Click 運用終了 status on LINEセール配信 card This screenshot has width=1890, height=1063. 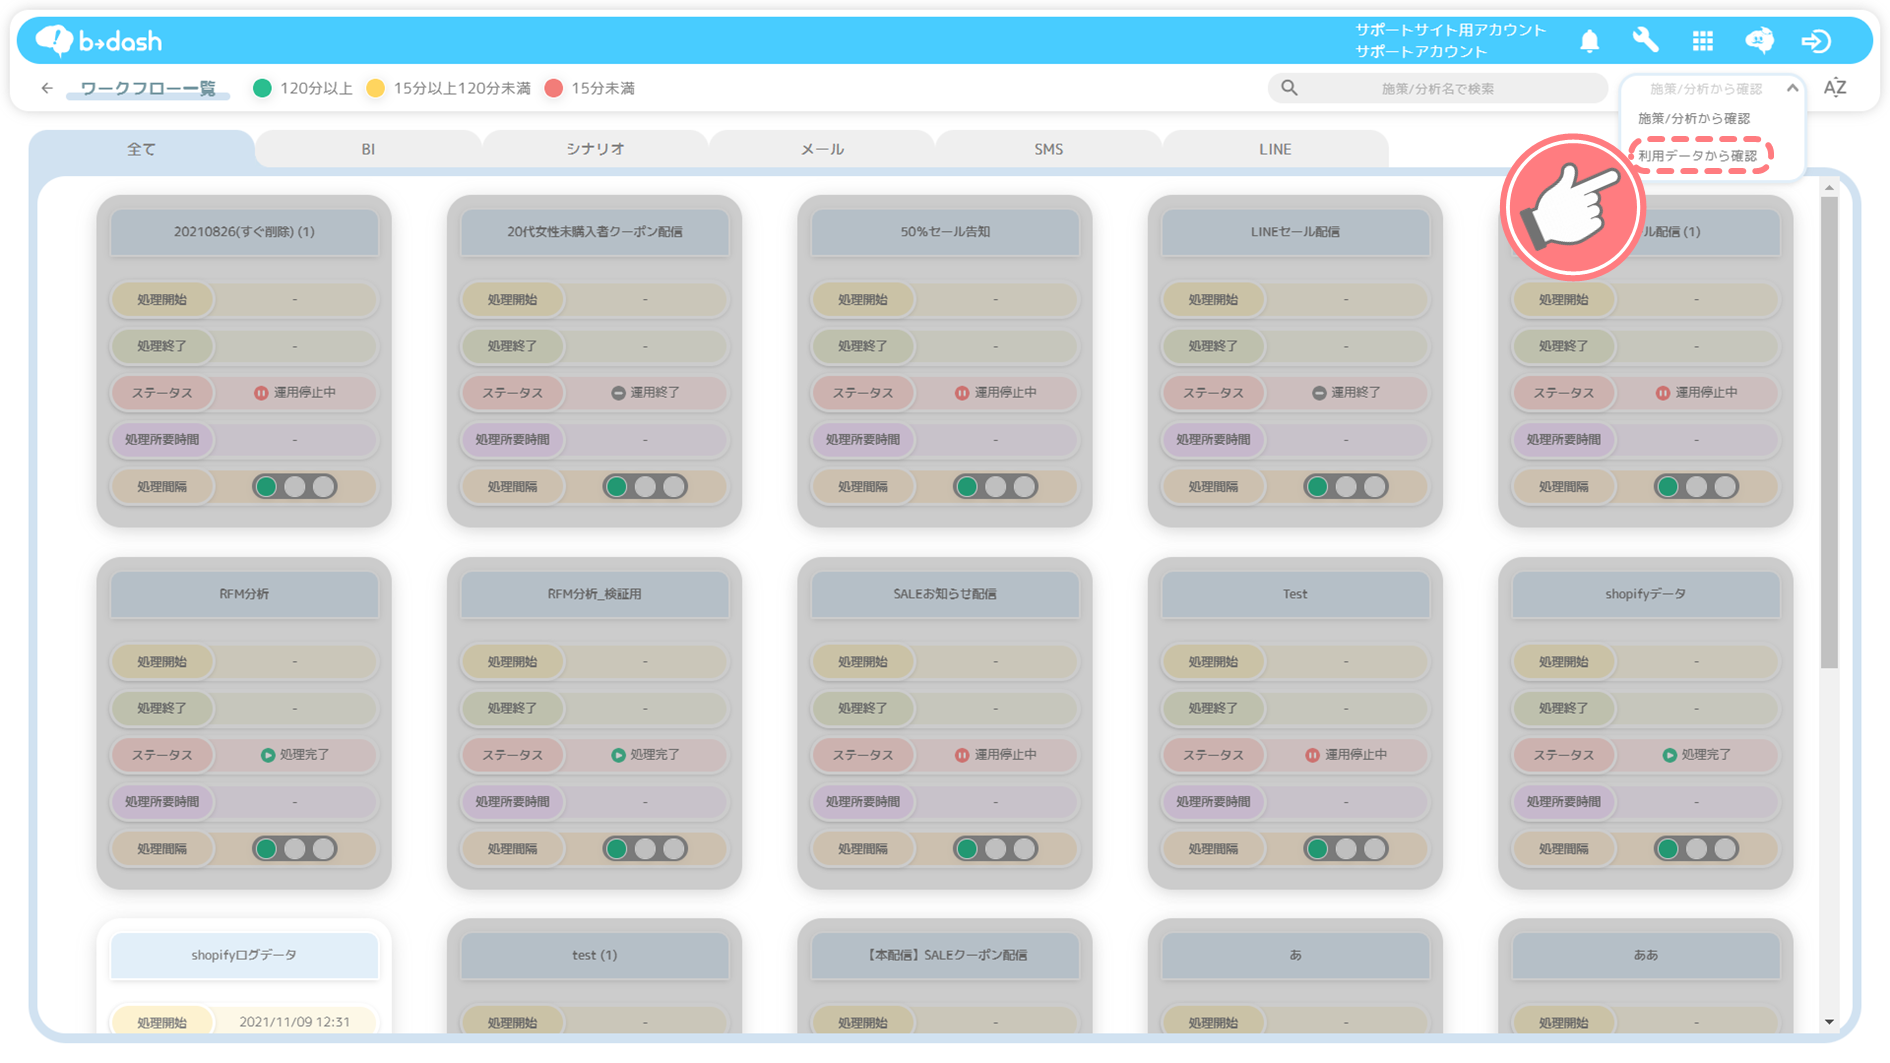[x=1355, y=393]
